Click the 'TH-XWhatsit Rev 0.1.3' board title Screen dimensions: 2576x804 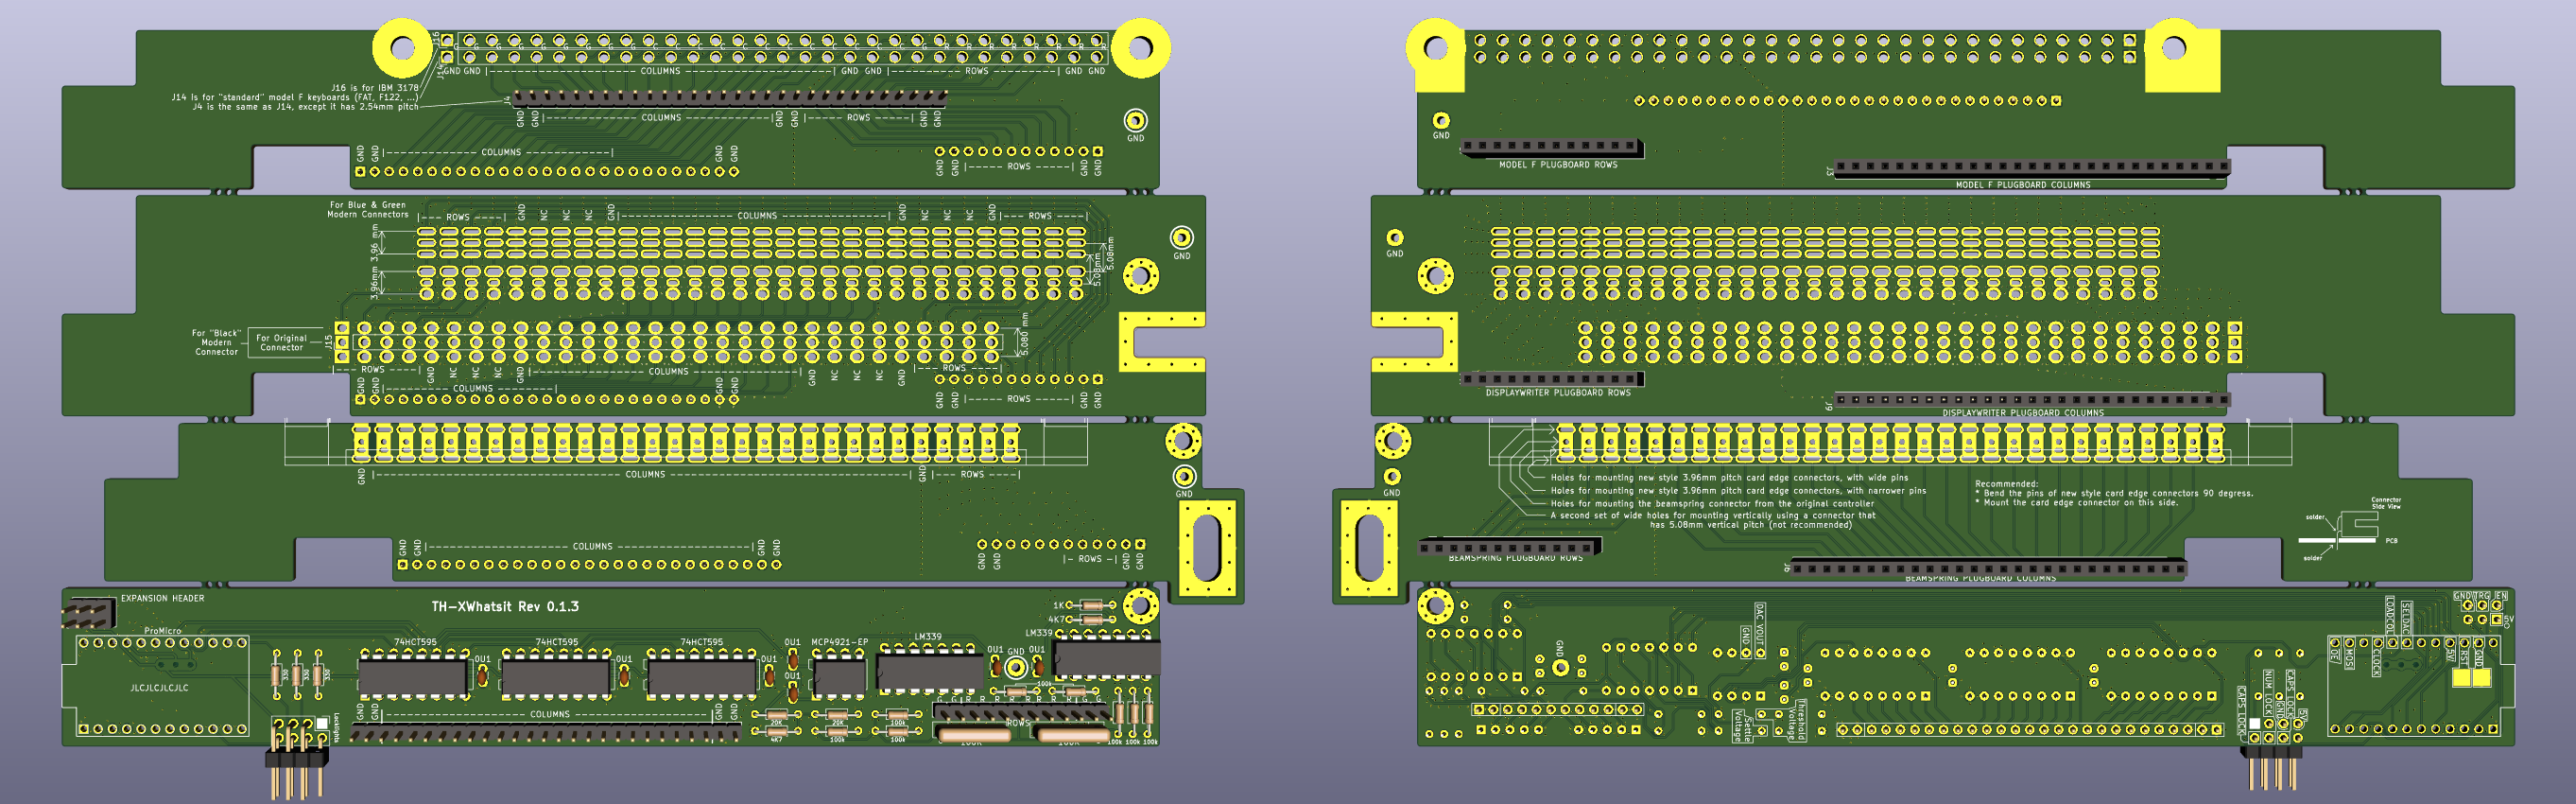[505, 606]
